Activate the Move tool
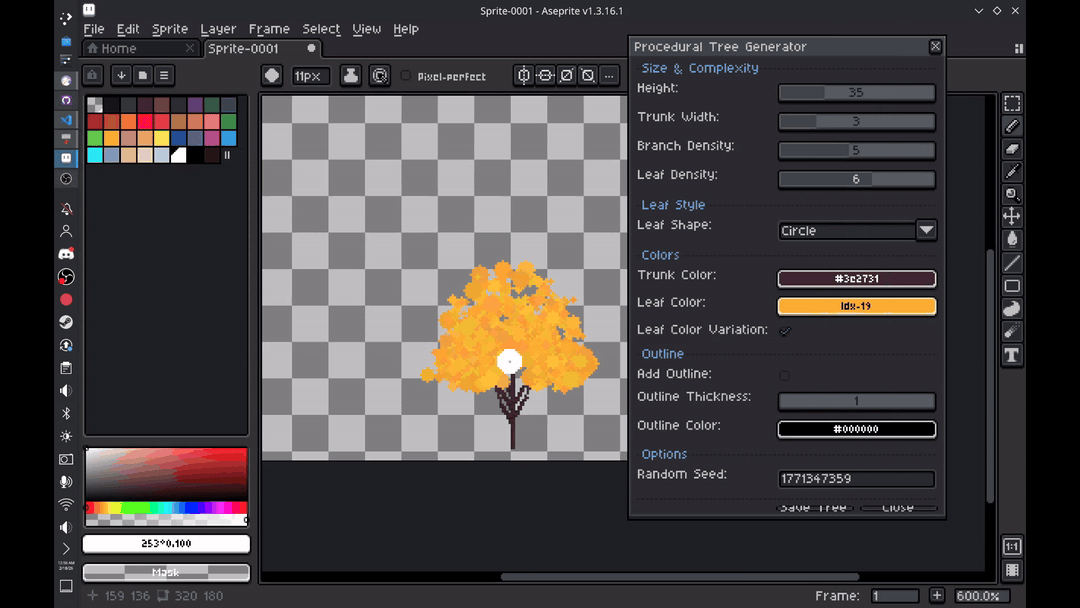This screenshot has height=608, width=1080. click(x=1012, y=217)
